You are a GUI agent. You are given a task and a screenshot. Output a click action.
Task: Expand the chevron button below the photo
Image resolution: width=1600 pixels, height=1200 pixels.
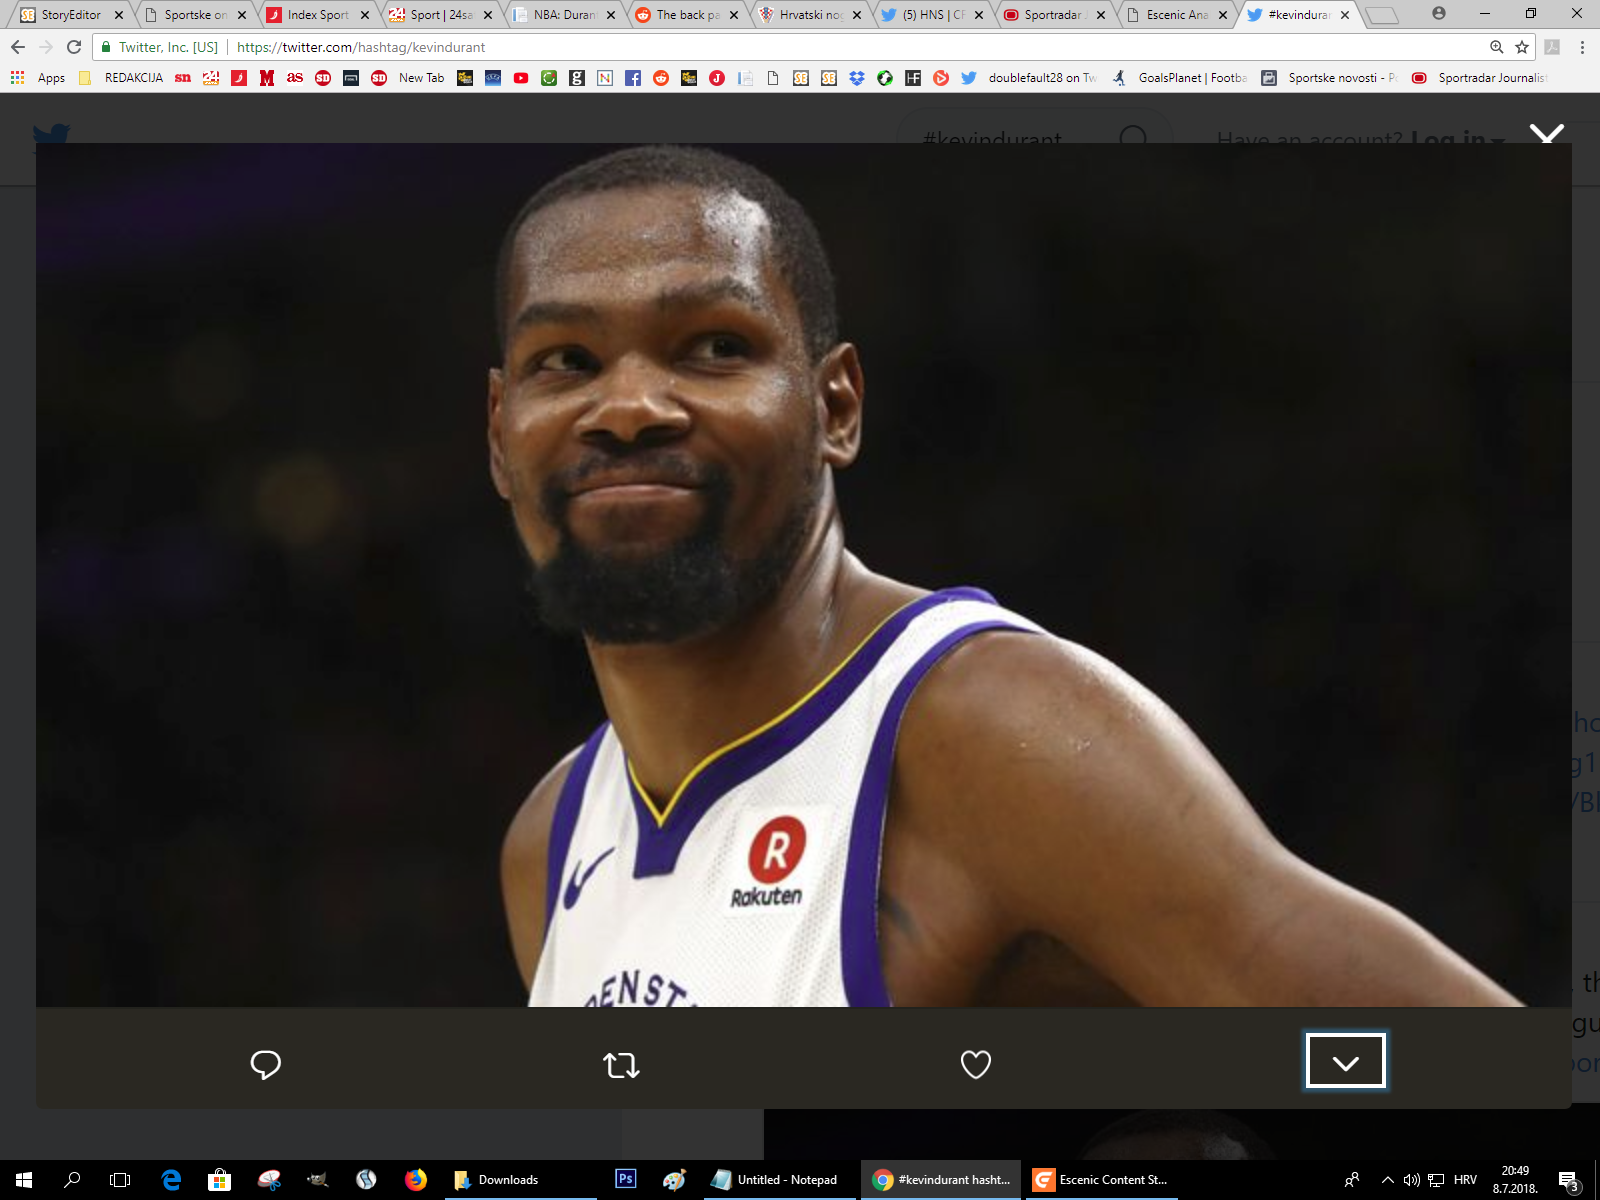coord(1345,1061)
